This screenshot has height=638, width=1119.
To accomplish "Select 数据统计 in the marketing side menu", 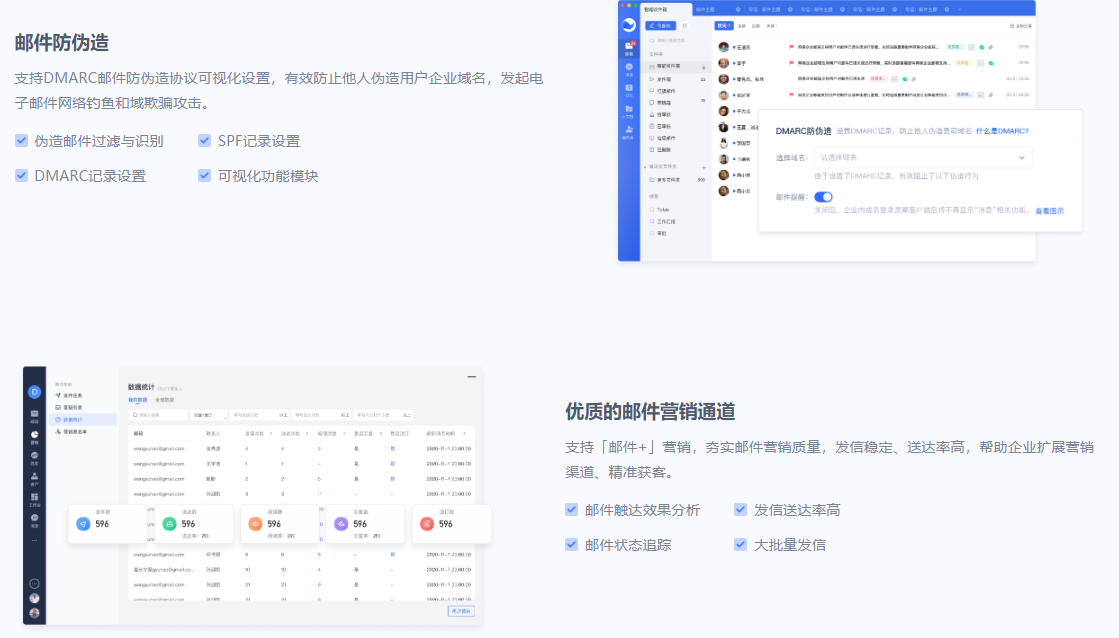I will [73, 419].
